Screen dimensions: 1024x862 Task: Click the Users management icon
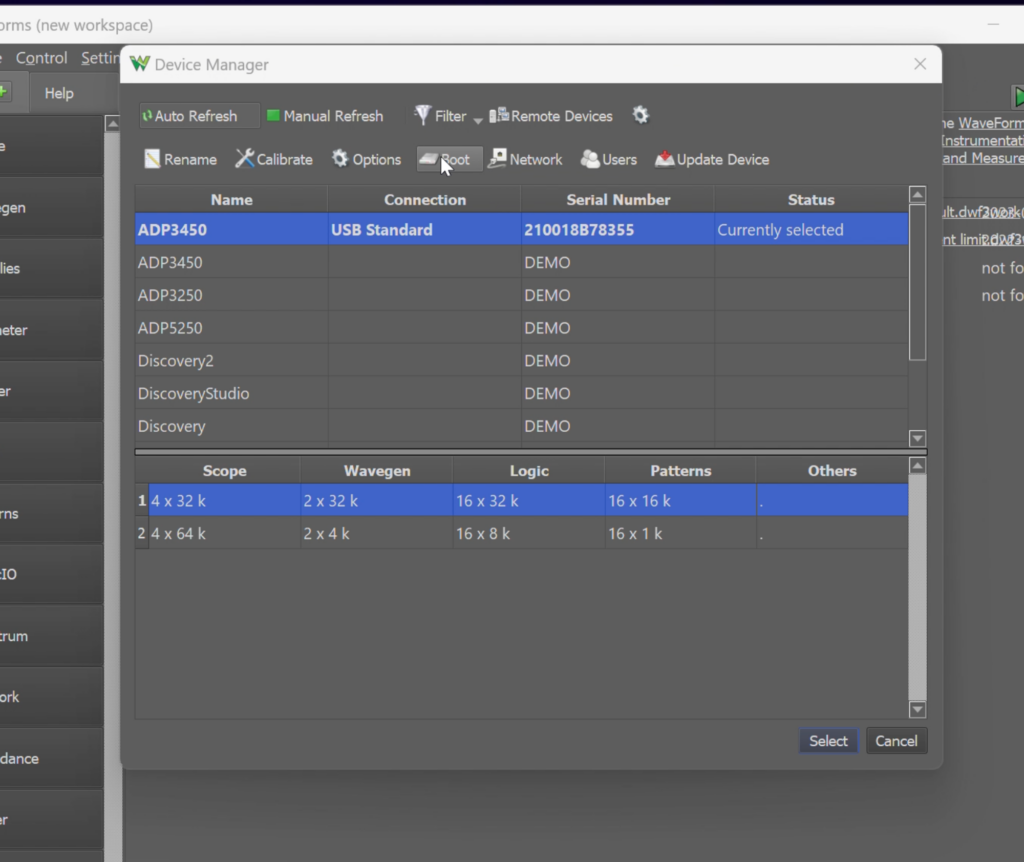click(608, 159)
